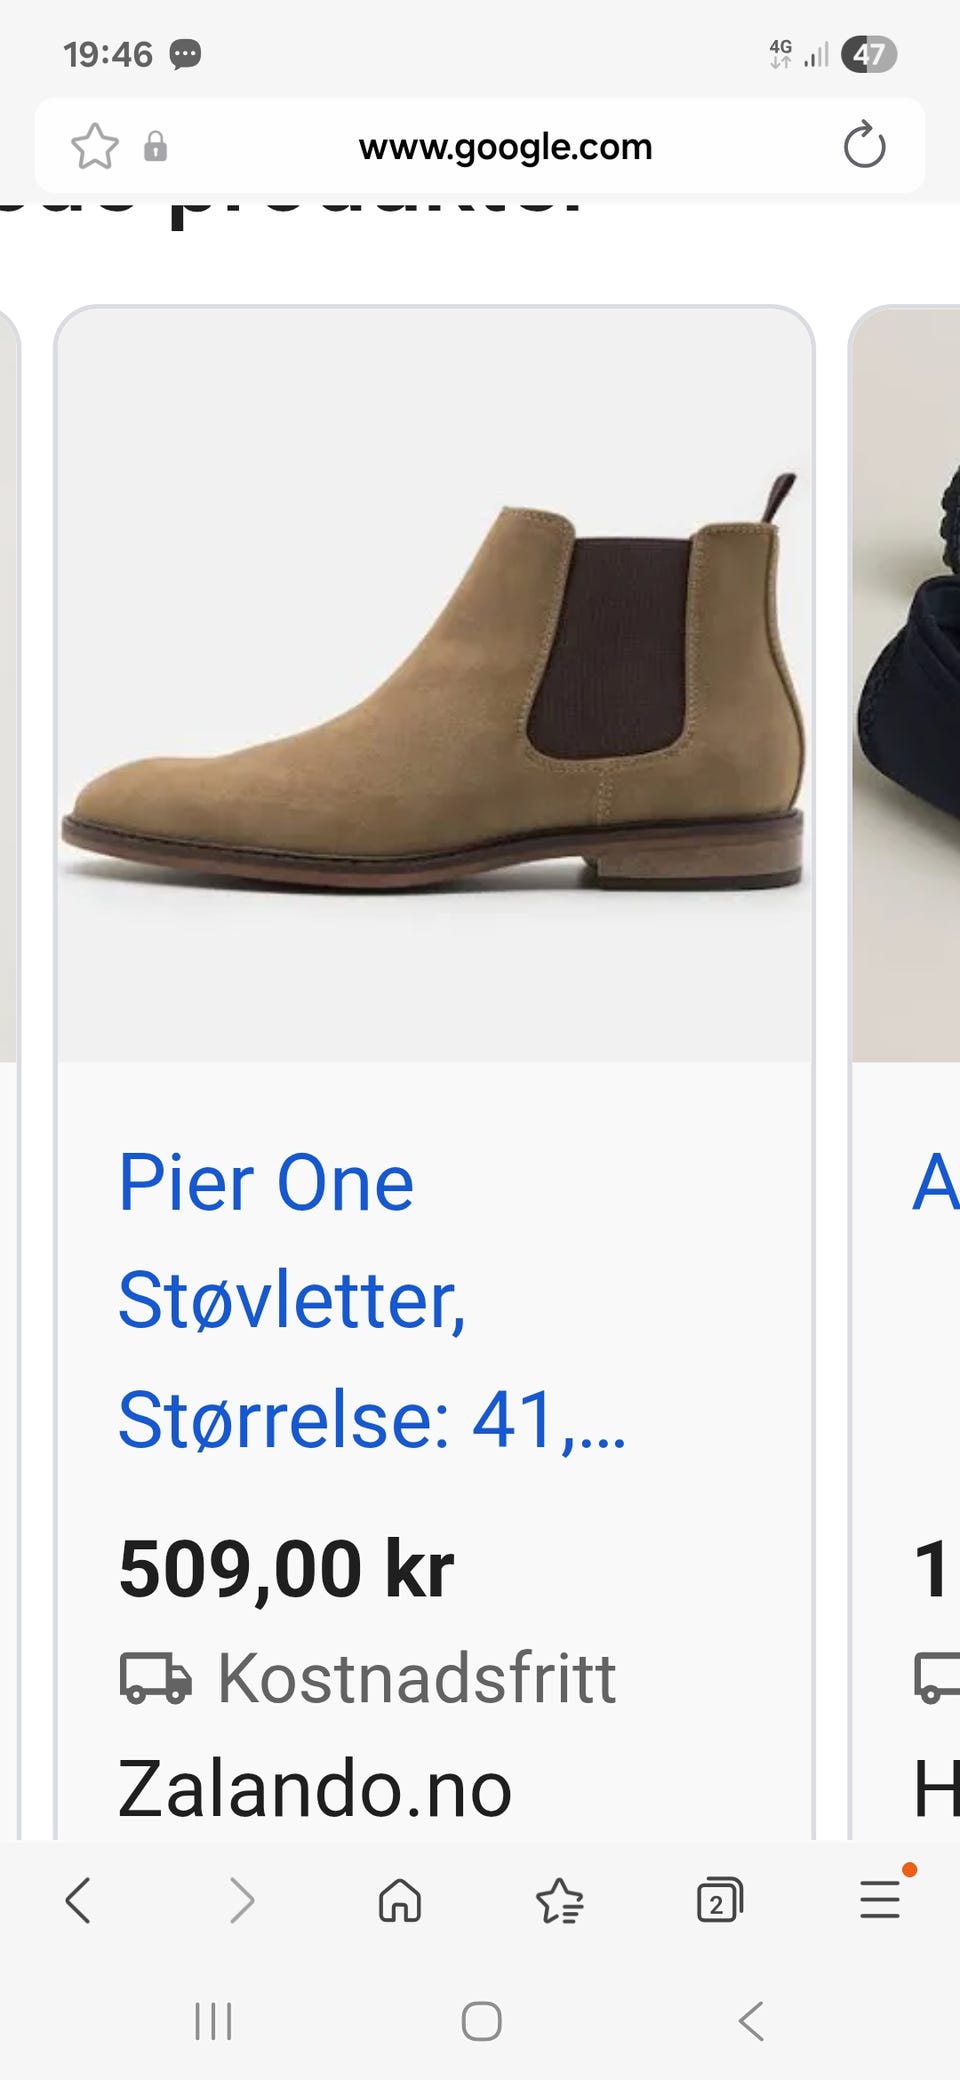Open the browser hamburger menu

(x=881, y=1898)
